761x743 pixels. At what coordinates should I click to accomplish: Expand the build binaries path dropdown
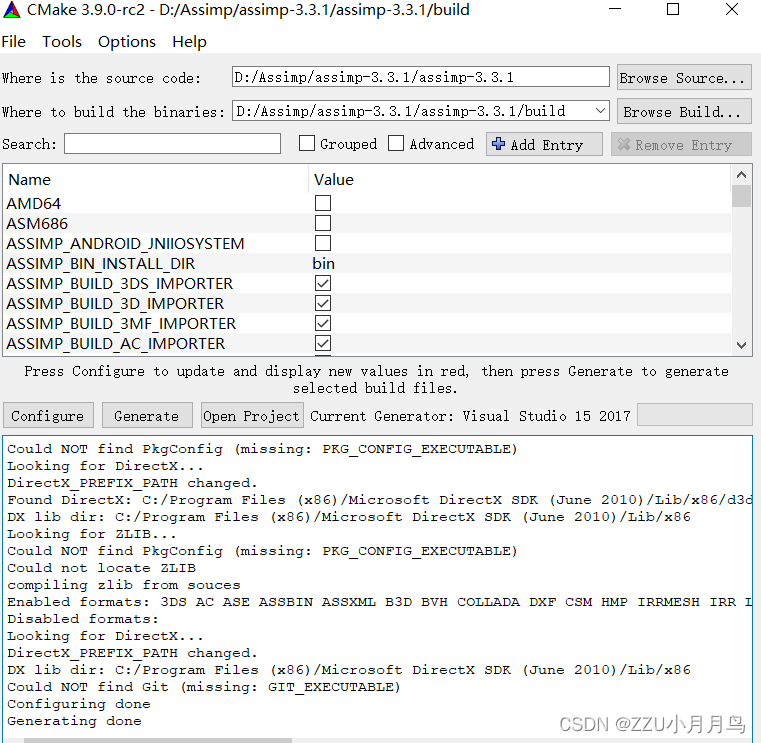tap(600, 111)
